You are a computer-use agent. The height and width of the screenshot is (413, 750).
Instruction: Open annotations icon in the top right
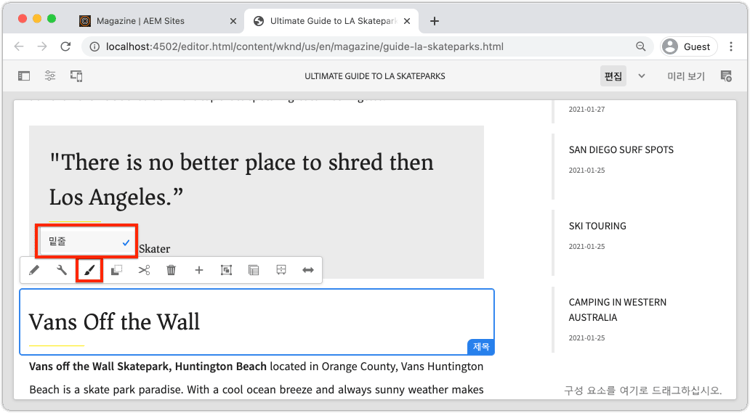coord(726,76)
